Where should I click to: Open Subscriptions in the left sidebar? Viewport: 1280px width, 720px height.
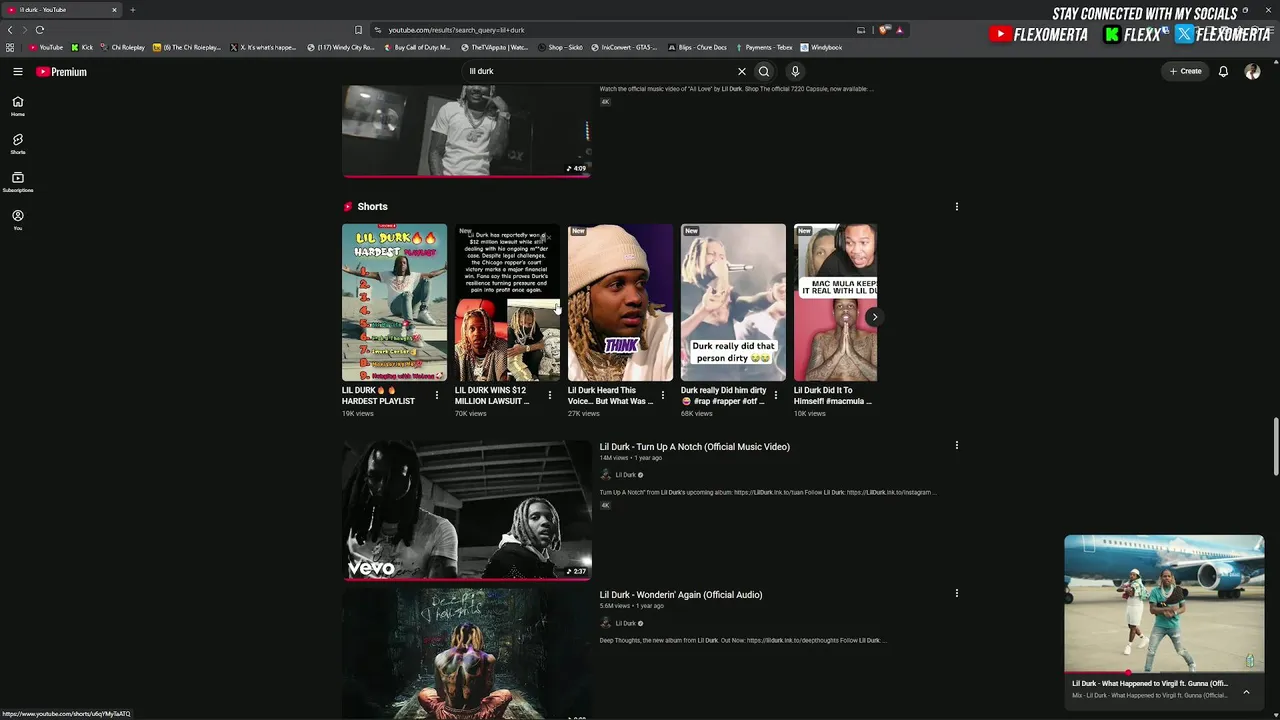pos(17,181)
